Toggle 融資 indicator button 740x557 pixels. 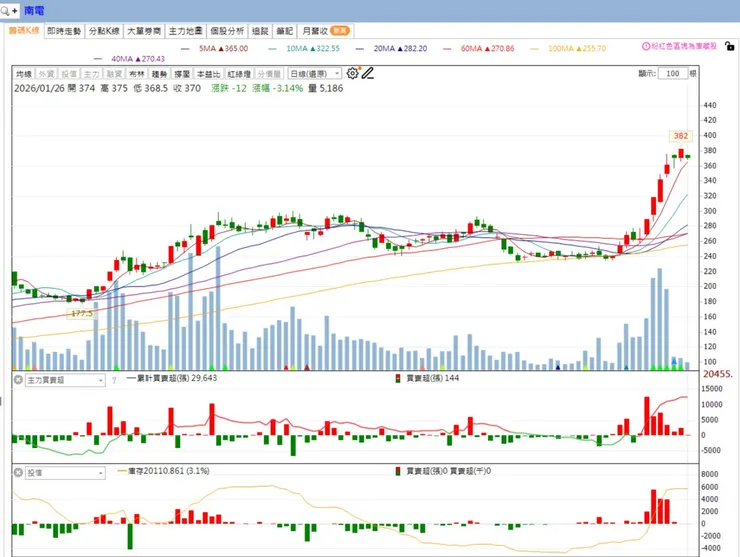coord(114,74)
